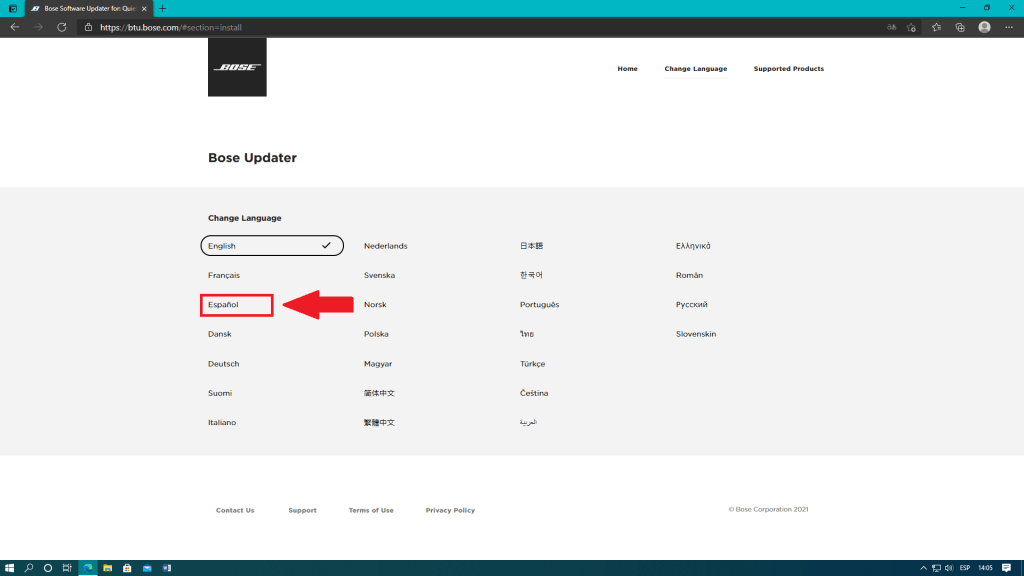Add this page to favorites star icon
The height and width of the screenshot is (576, 1024).
click(911, 27)
